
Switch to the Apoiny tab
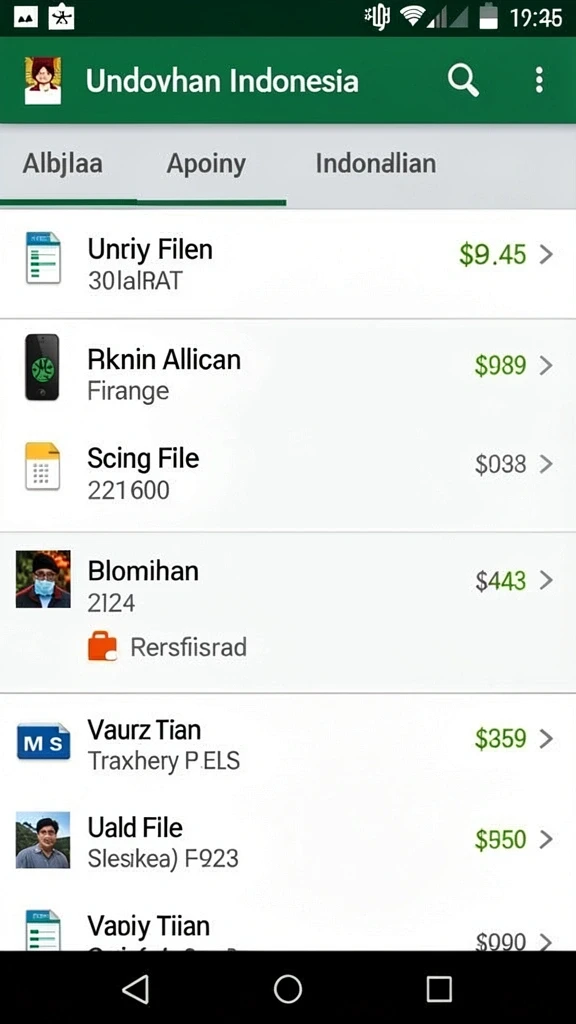[x=206, y=163]
